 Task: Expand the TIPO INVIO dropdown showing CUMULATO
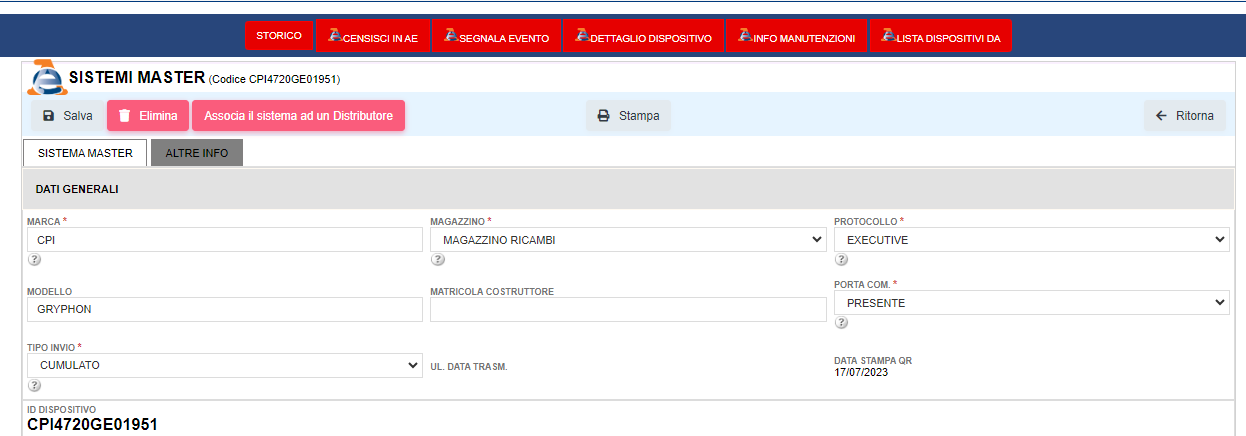pyautogui.click(x=225, y=366)
